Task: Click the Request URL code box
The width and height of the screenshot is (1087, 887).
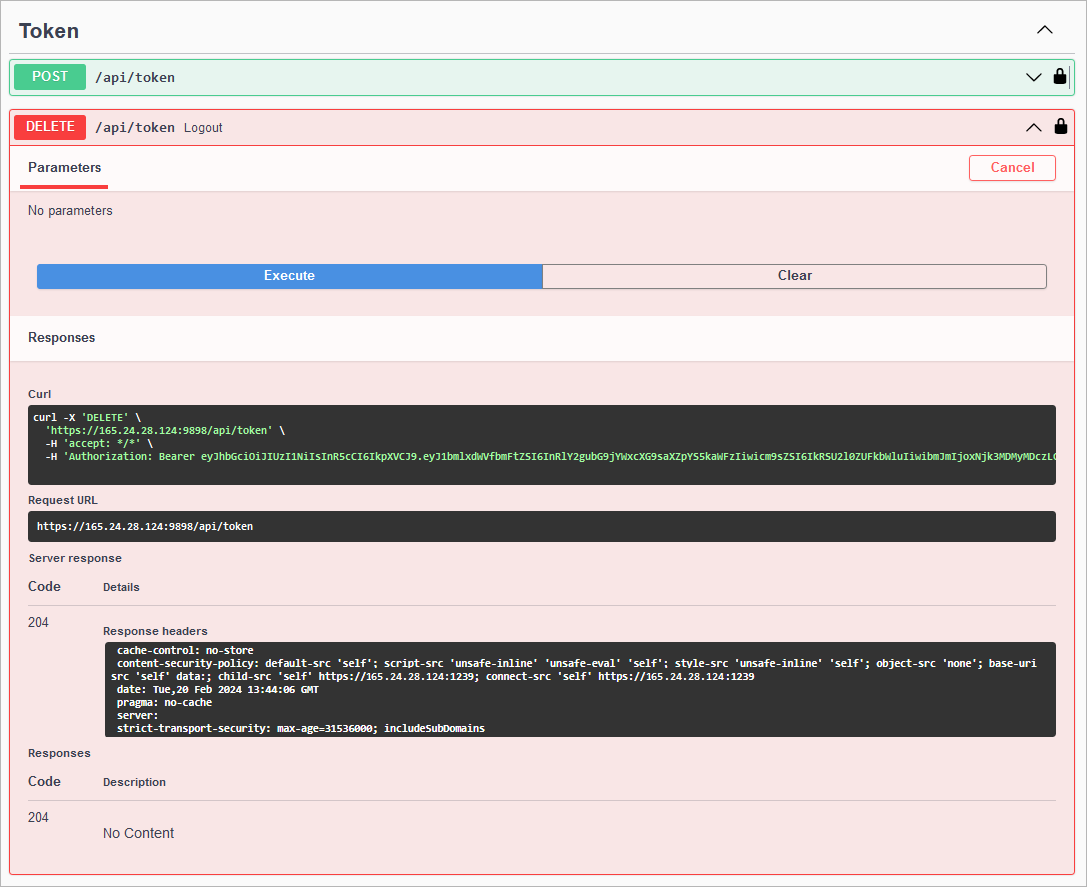Action: (x=541, y=526)
